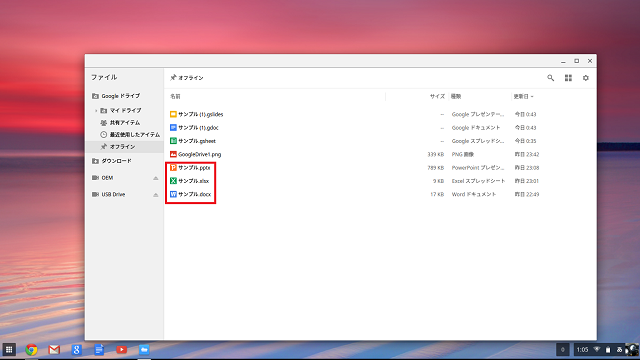
Task: Open the app launcher grid on shelf
Action: tap(9, 350)
